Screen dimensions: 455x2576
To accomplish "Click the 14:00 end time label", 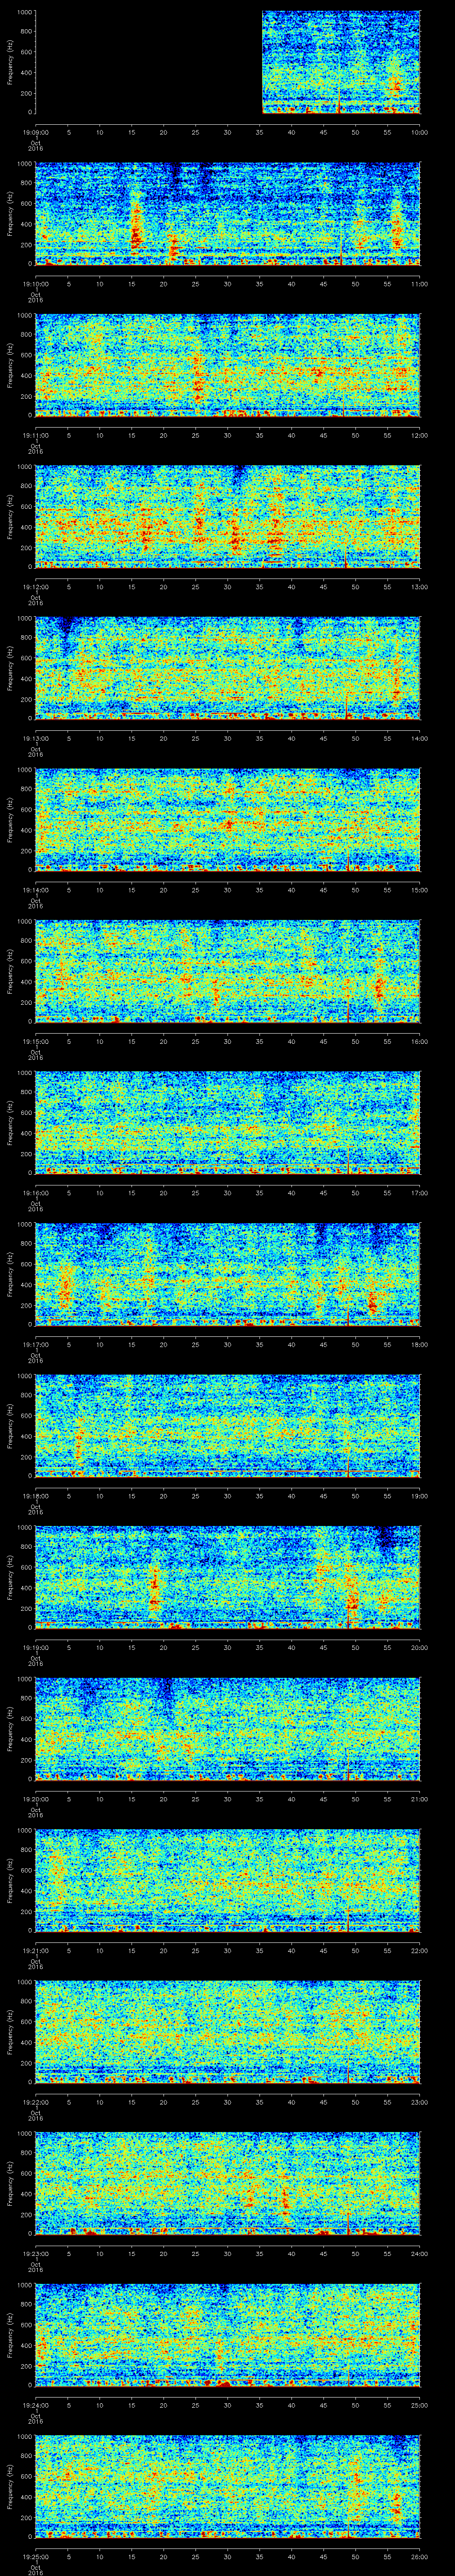I will click(419, 738).
